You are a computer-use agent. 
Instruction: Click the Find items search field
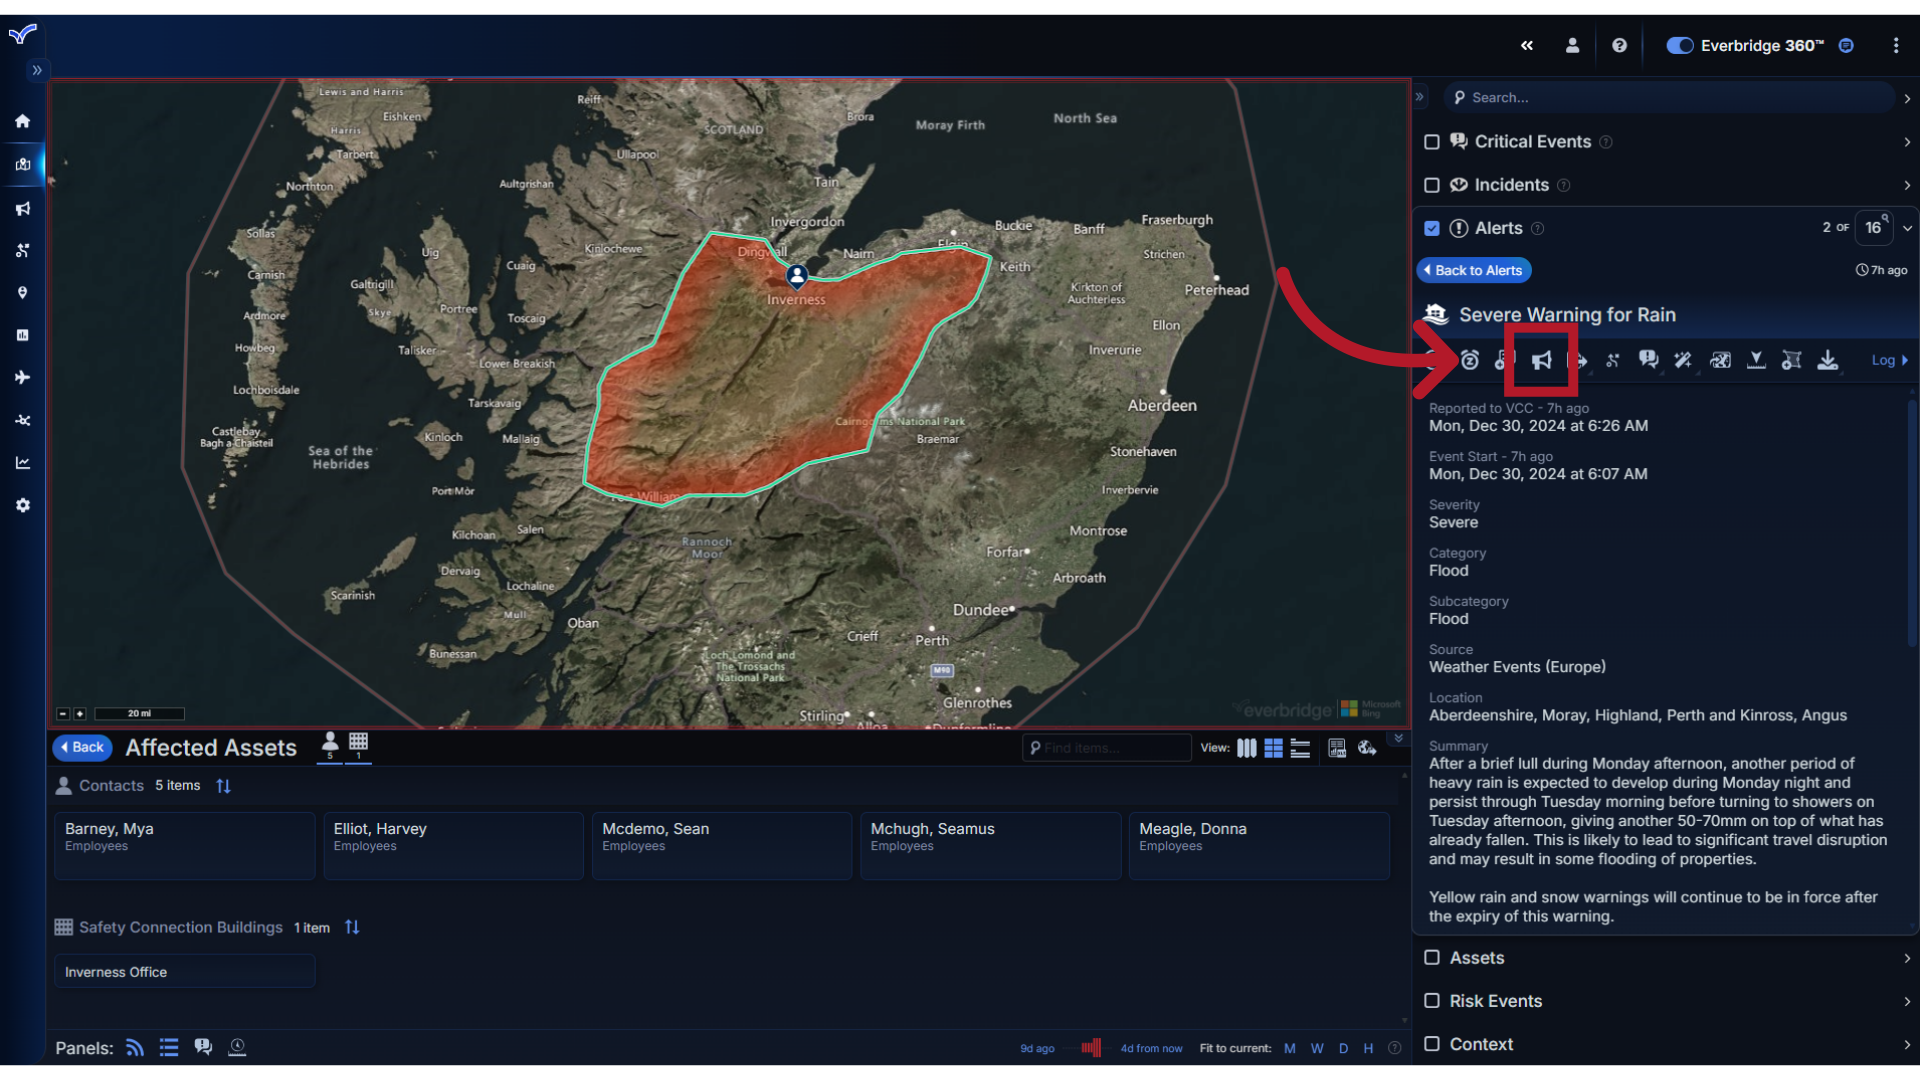point(1105,747)
